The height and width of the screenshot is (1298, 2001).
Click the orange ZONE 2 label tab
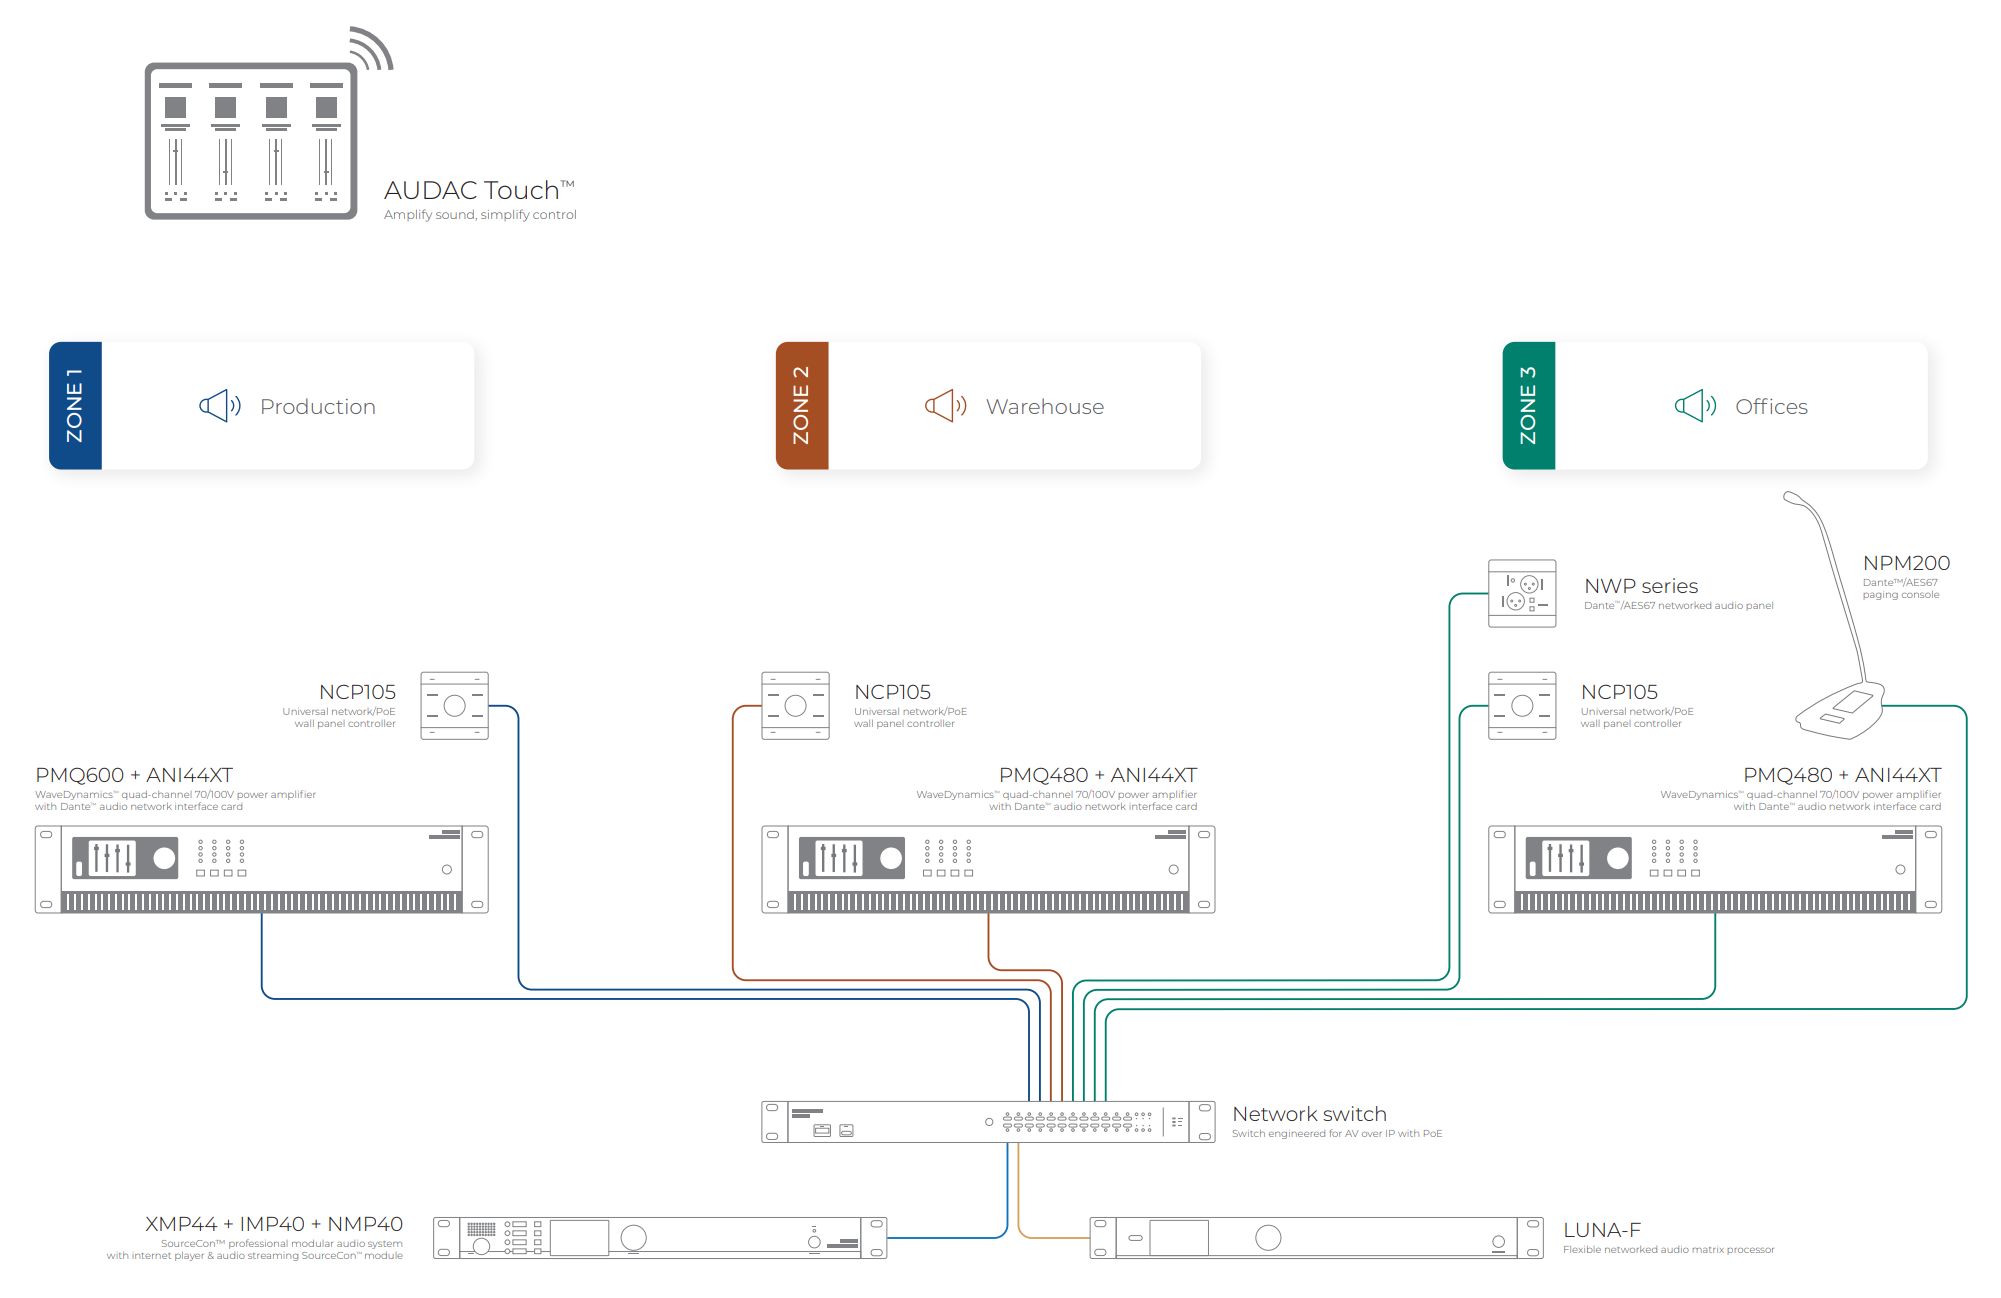pyautogui.click(x=802, y=406)
